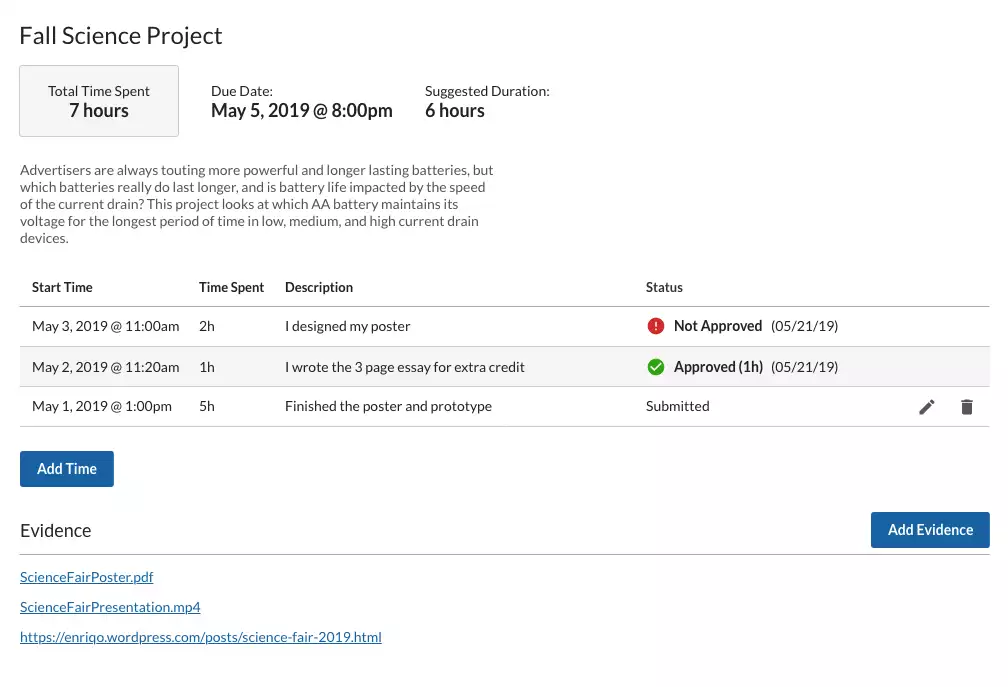Screen dimensions: 1008x687
Task: Click the green Approved checkmark icon
Action: pos(656,367)
